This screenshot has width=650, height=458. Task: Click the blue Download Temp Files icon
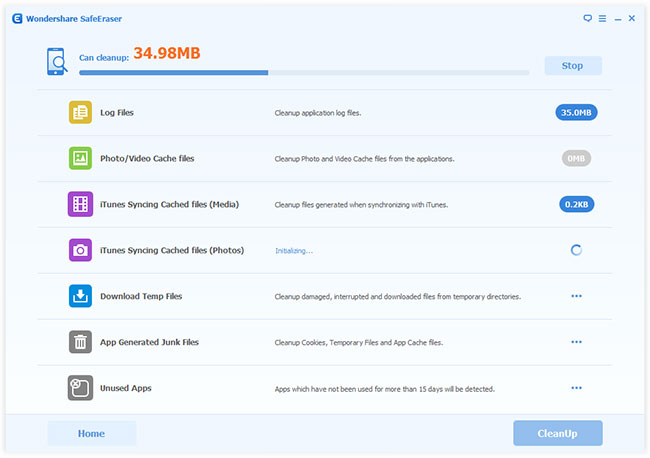coord(80,296)
